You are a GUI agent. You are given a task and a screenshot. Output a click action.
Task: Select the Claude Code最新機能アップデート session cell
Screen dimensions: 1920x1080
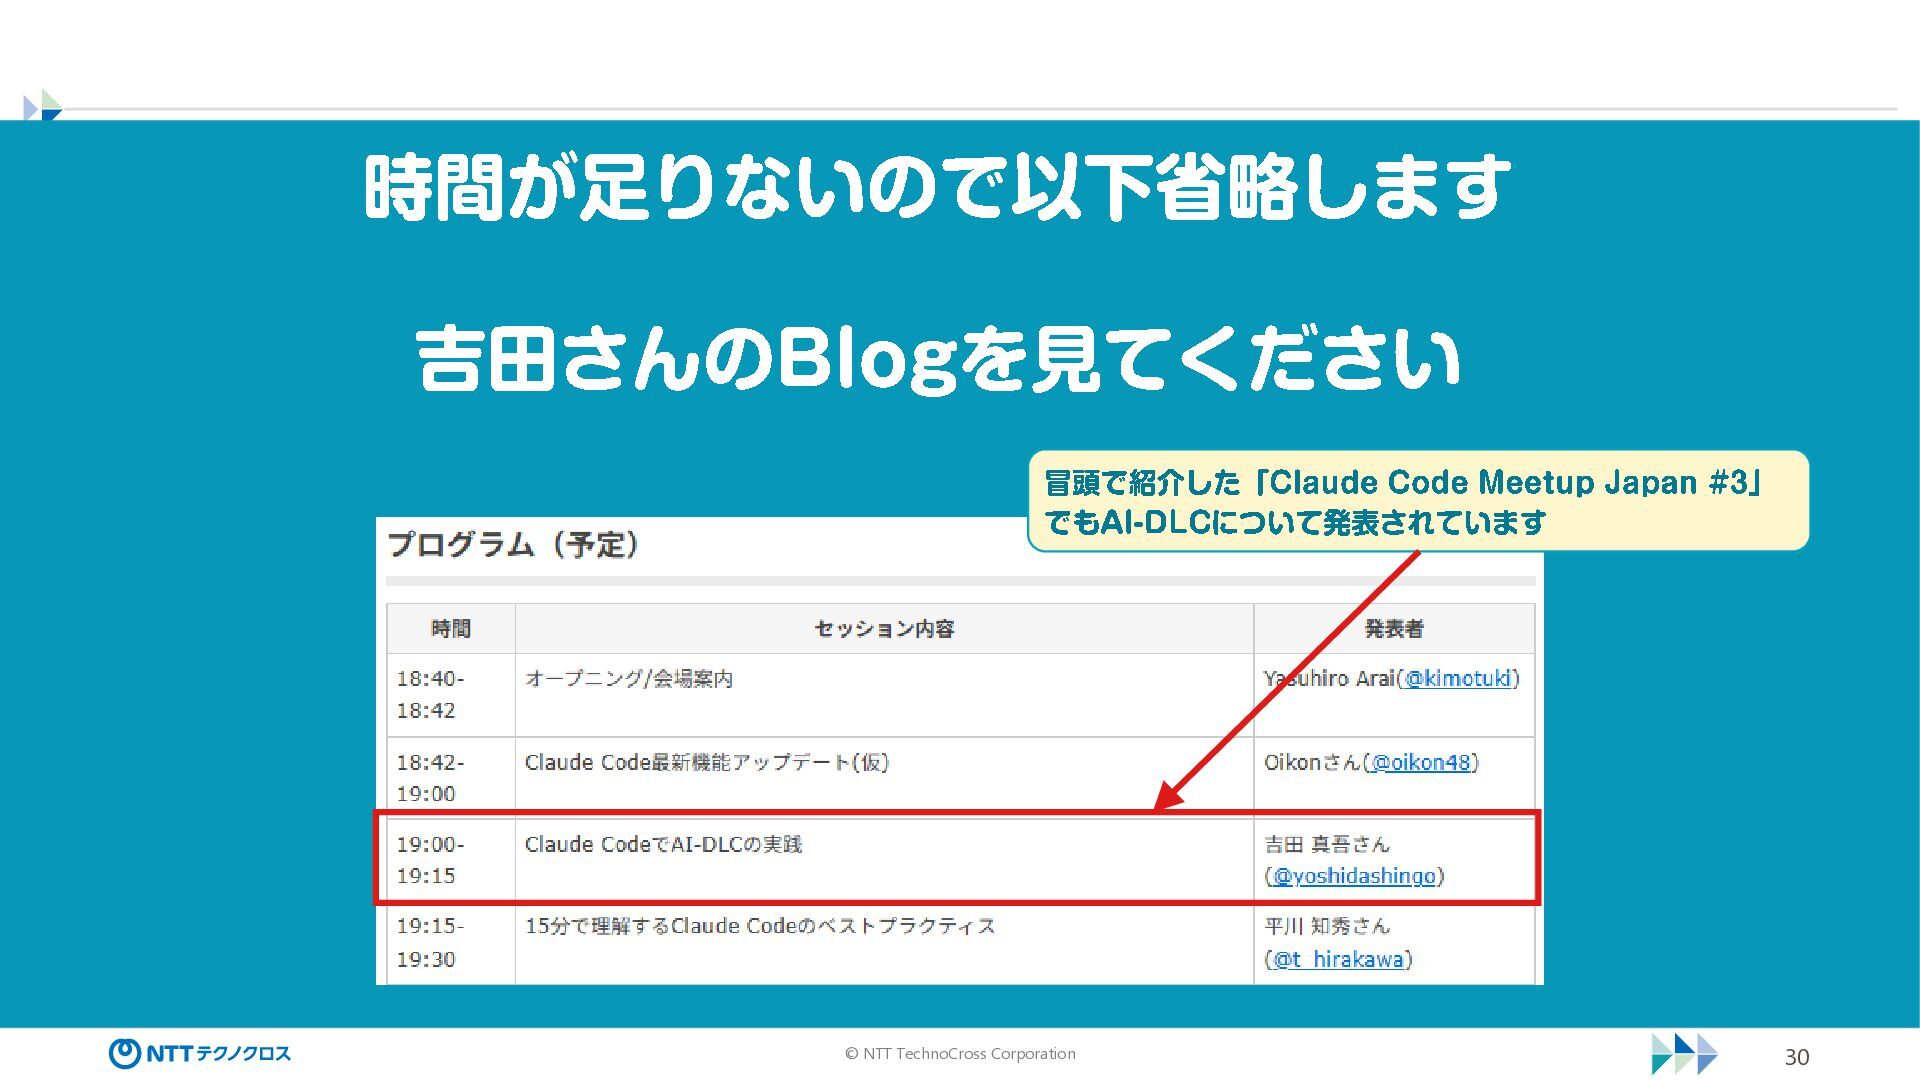[706, 763]
